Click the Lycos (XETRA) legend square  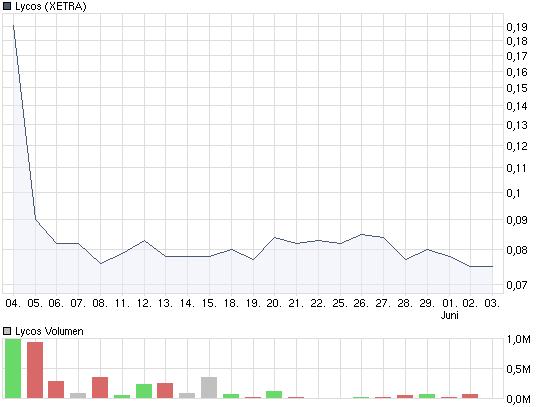7,7
